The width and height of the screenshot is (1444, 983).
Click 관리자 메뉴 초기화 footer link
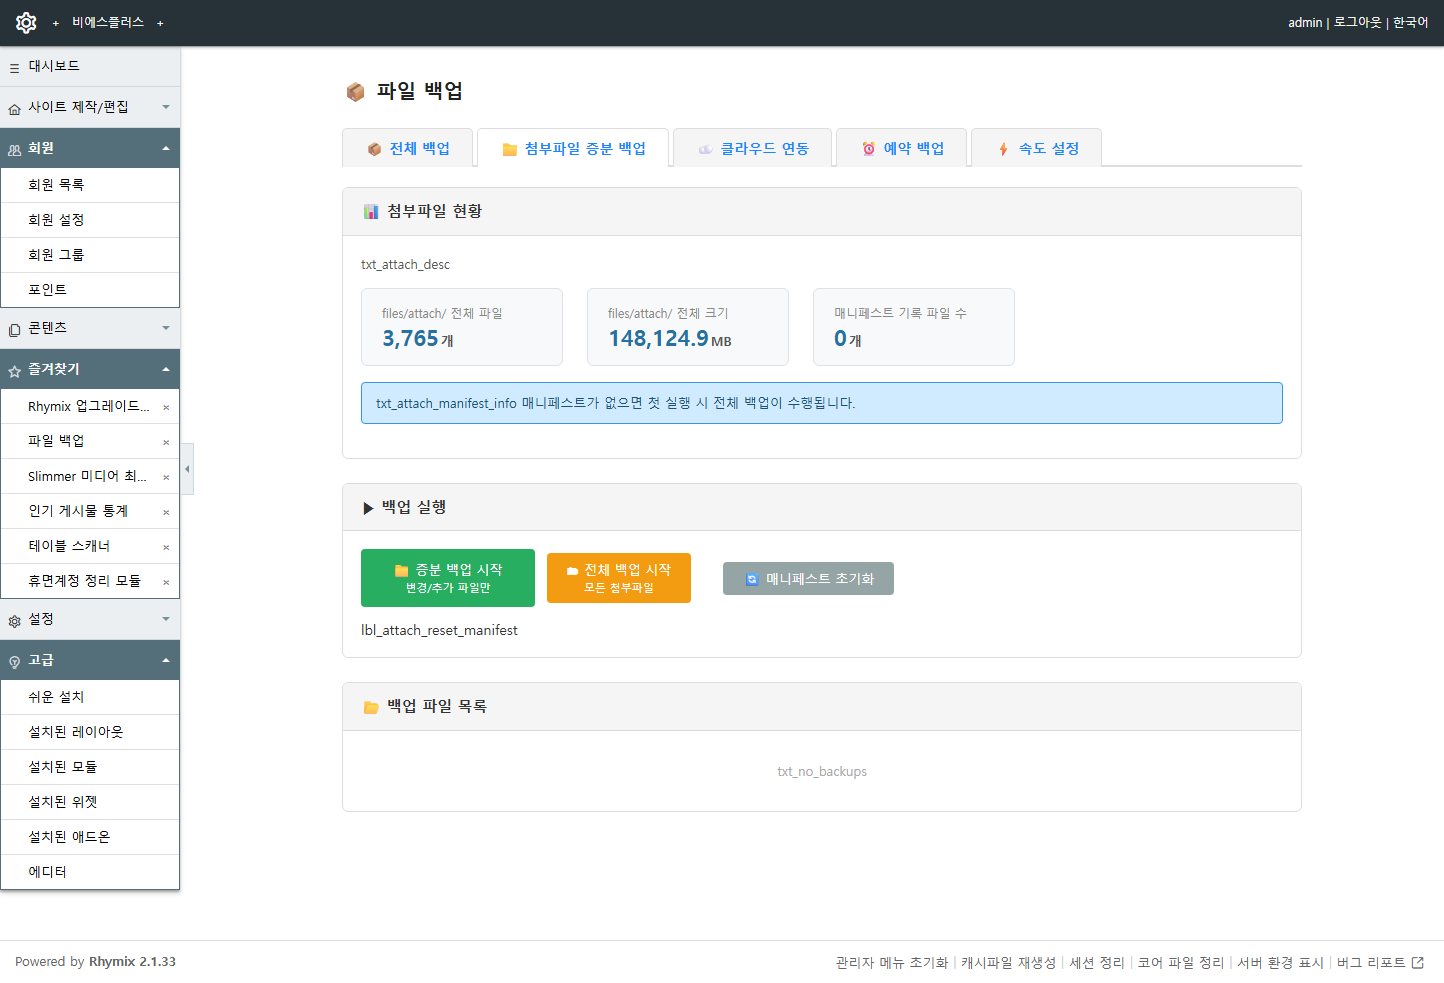[892, 962]
